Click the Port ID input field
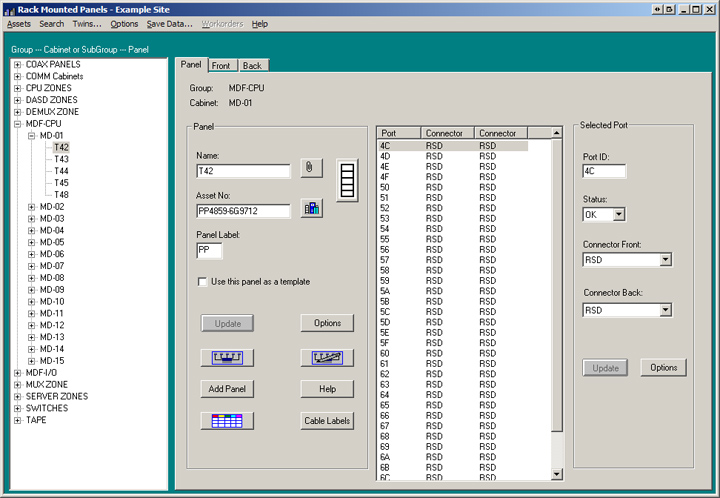Screen dimensions: 720x498 (x=604, y=171)
